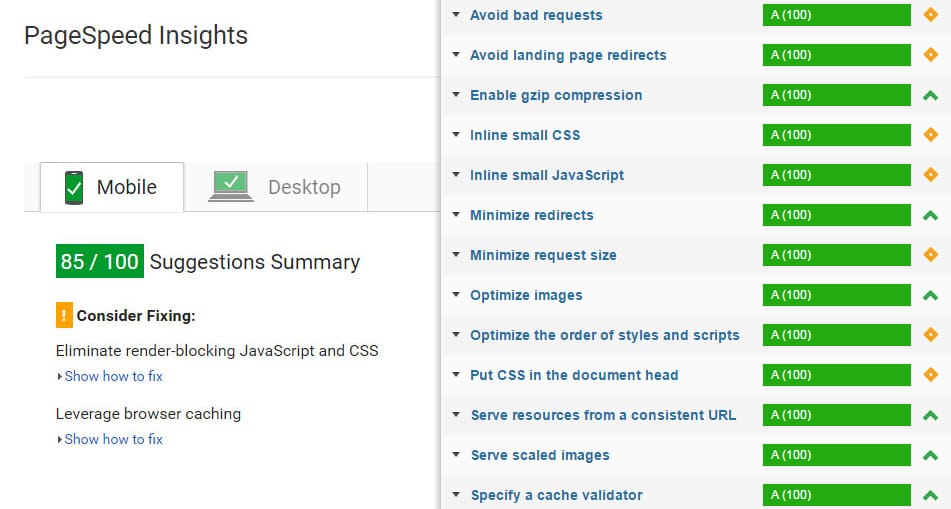Expand the Minimize request size arrow
The height and width of the screenshot is (509, 951).
tap(456, 255)
